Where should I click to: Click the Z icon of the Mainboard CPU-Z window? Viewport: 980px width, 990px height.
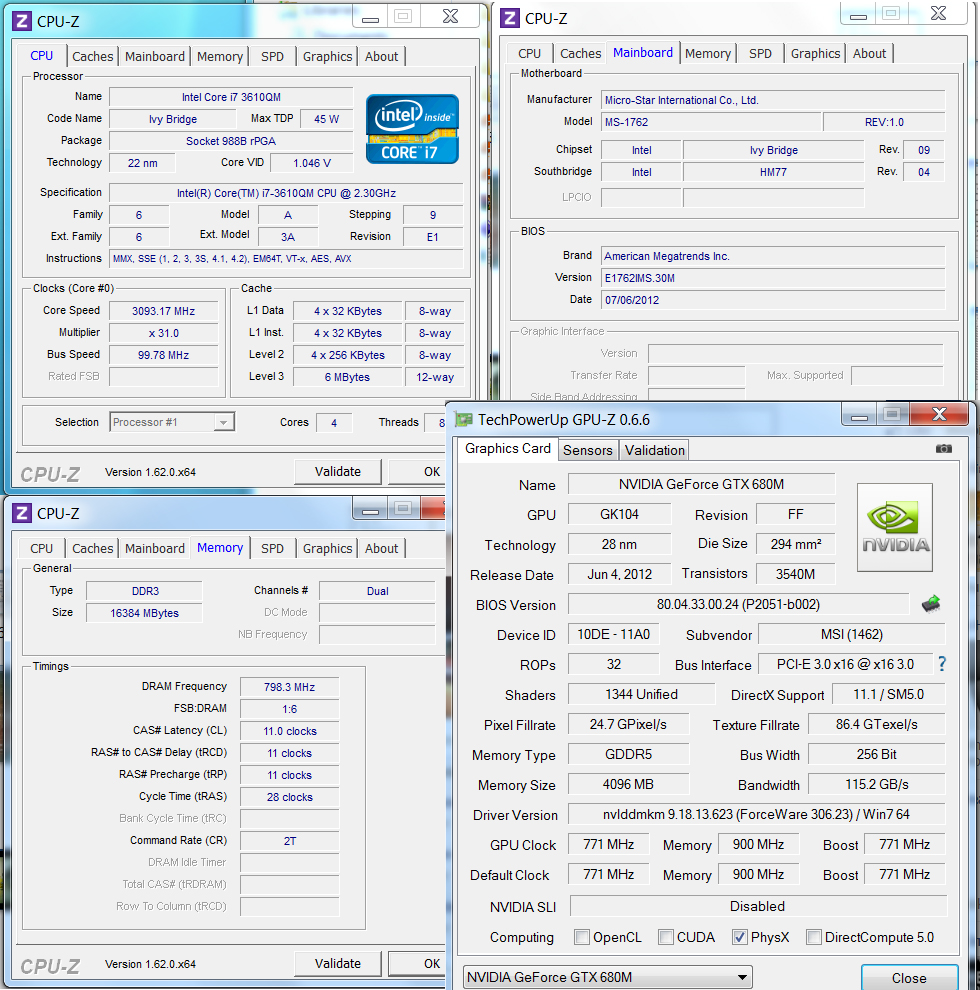510,19
